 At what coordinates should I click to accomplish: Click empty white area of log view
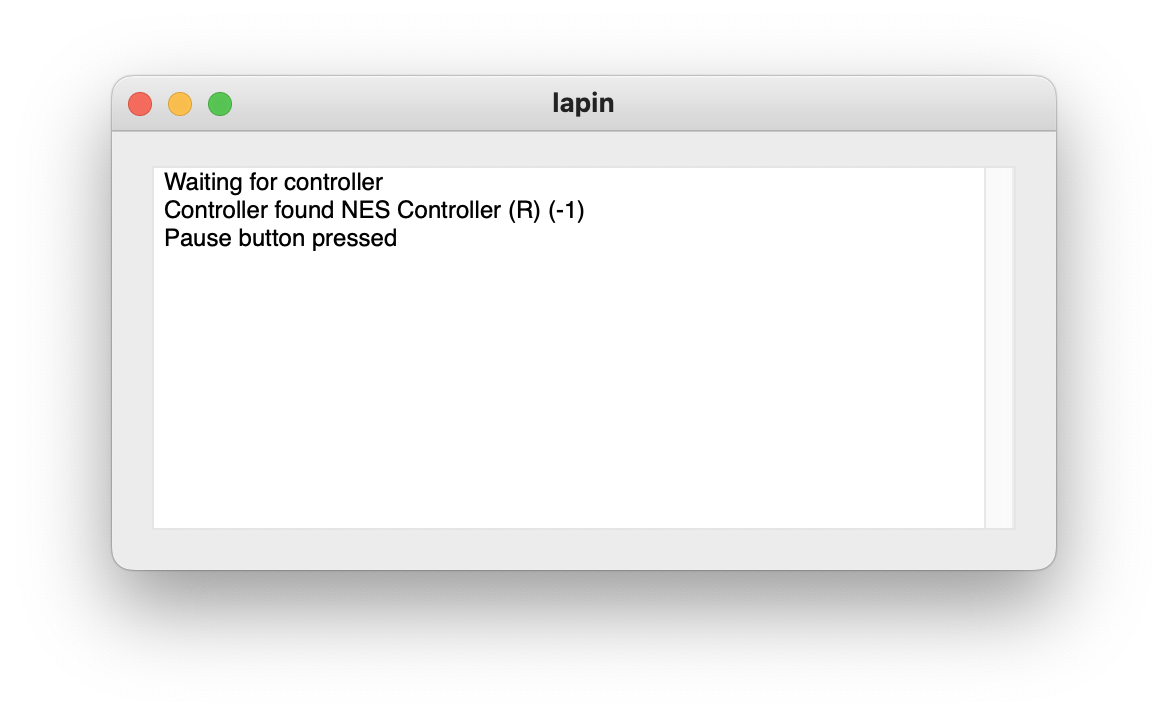coord(569,387)
